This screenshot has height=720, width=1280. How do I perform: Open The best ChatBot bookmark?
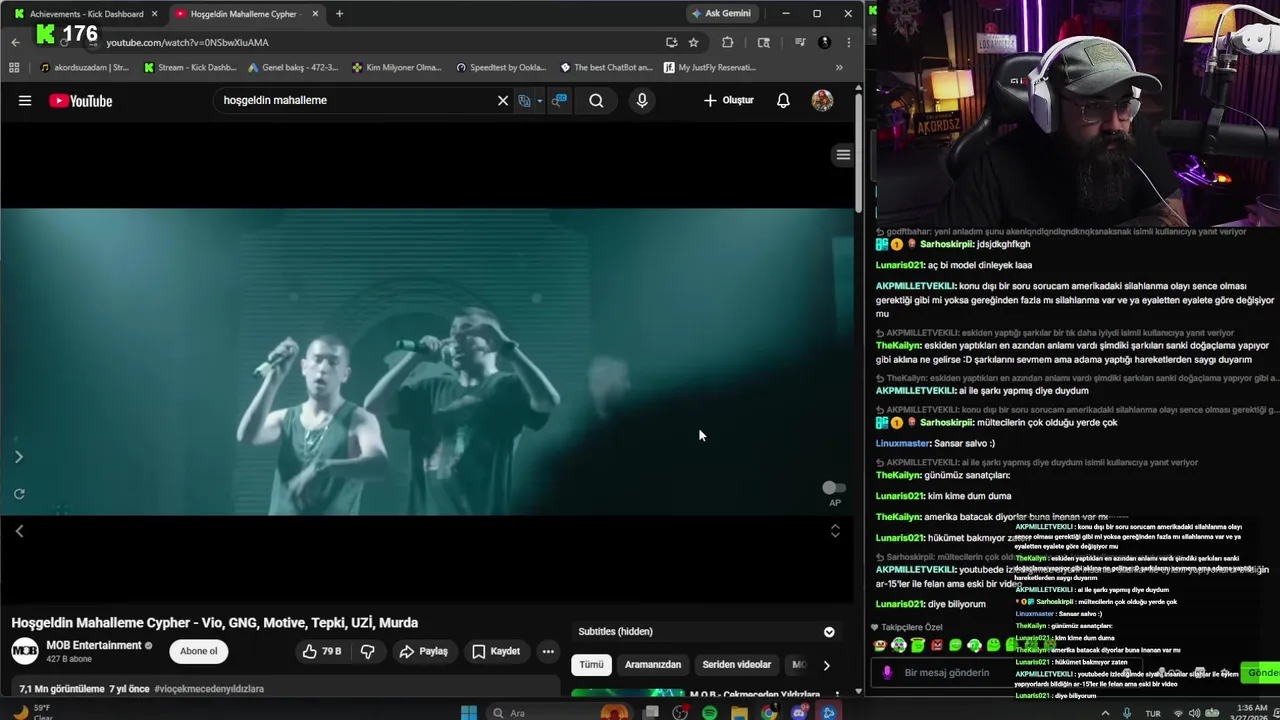[606, 68]
